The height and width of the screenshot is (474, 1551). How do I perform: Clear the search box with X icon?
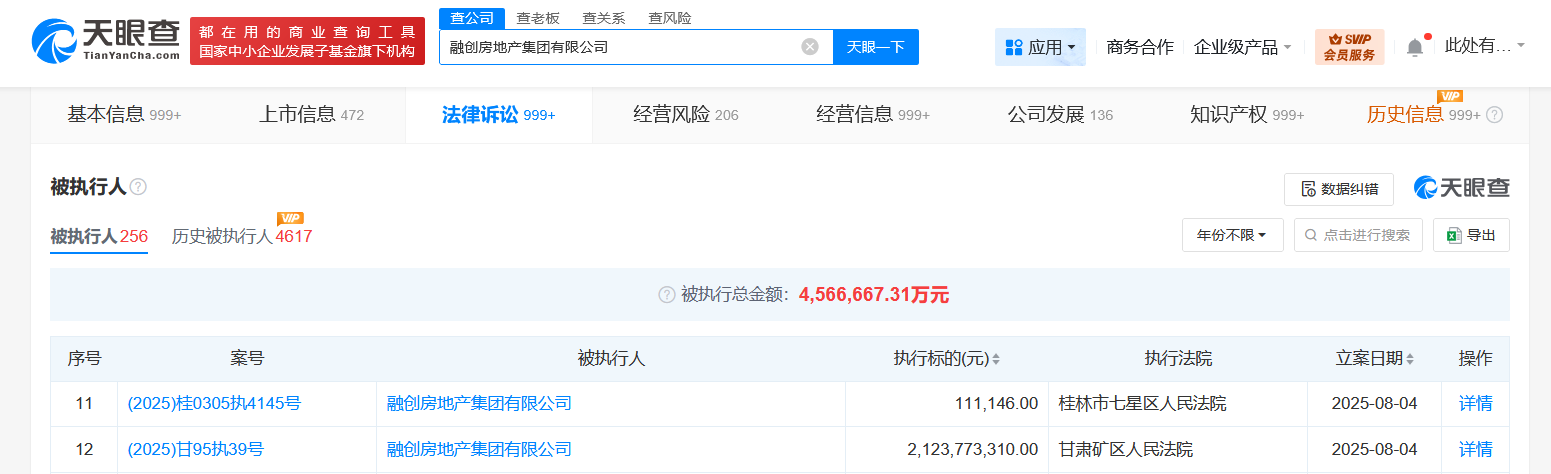click(810, 47)
